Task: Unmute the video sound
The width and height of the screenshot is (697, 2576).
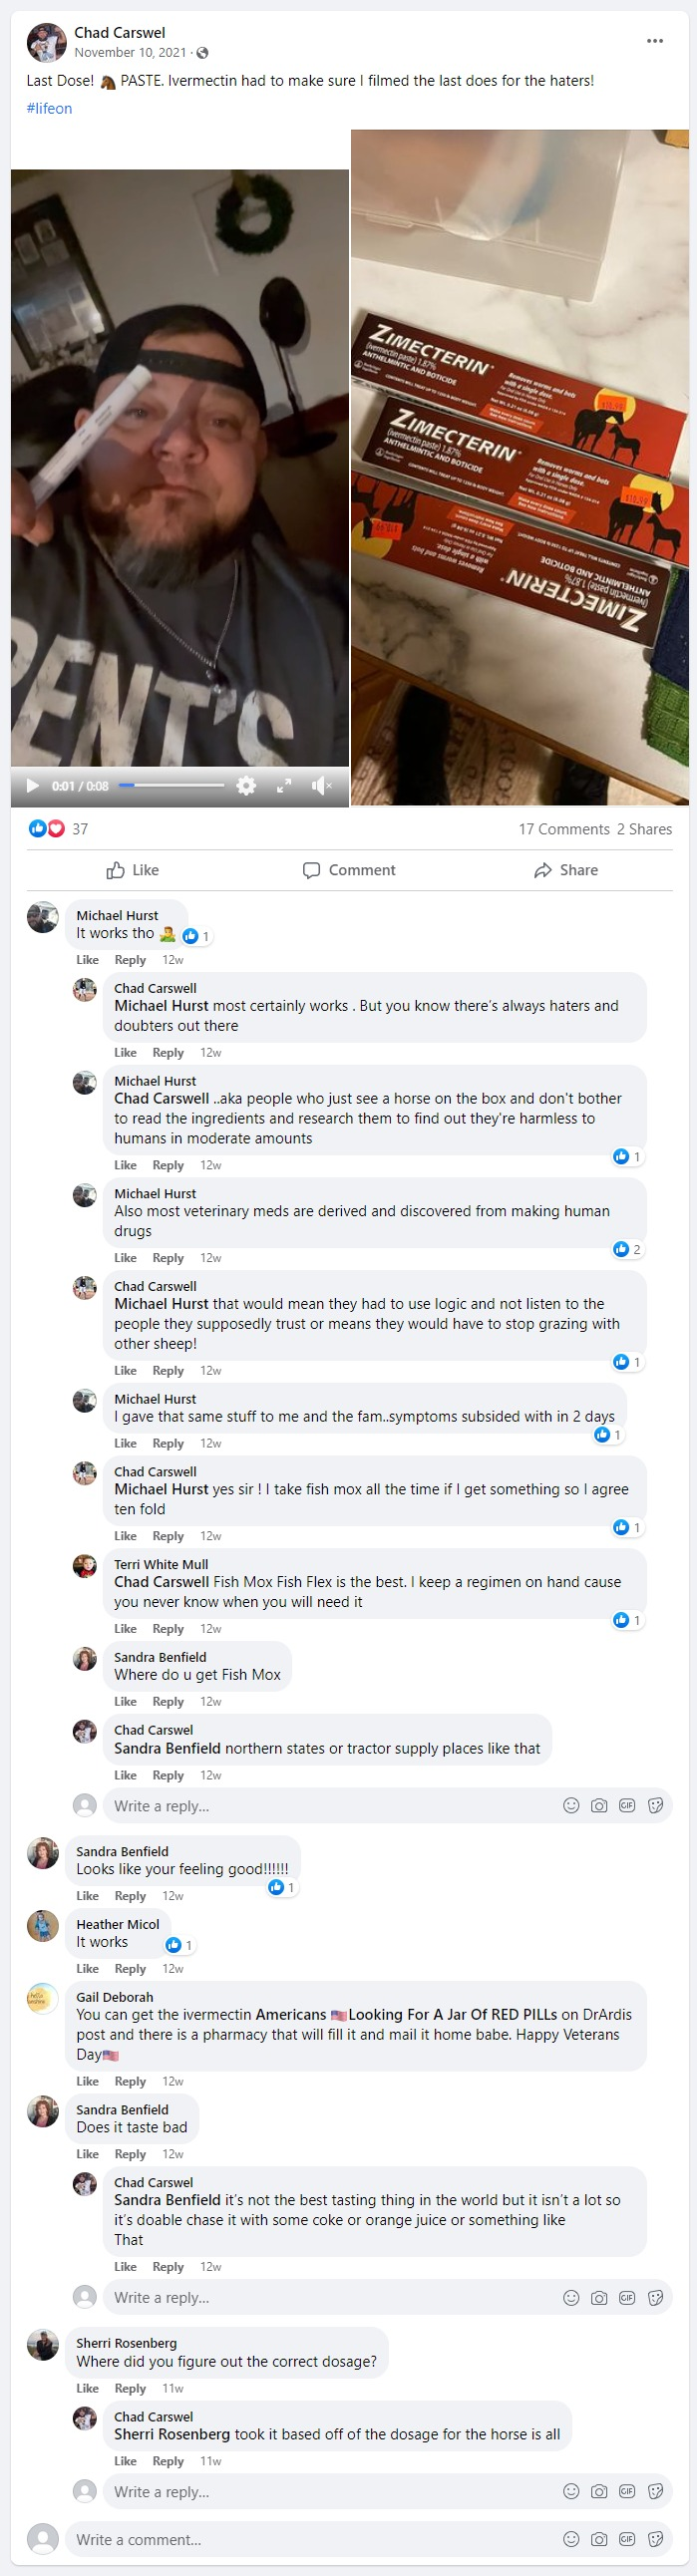Action: 321,786
